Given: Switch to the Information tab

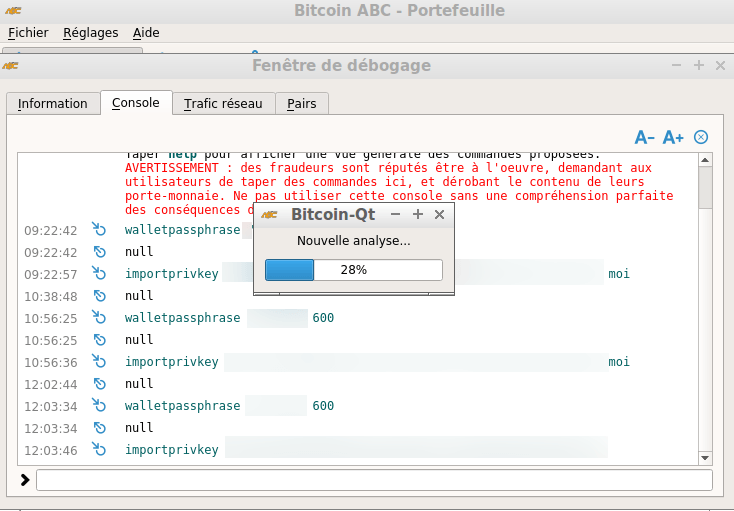Looking at the screenshot, I should click(x=53, y=103).
